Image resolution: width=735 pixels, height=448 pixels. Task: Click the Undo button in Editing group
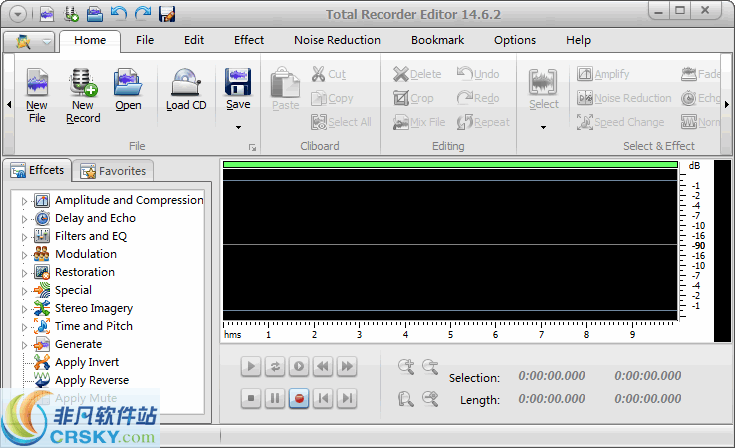point(478,74)
